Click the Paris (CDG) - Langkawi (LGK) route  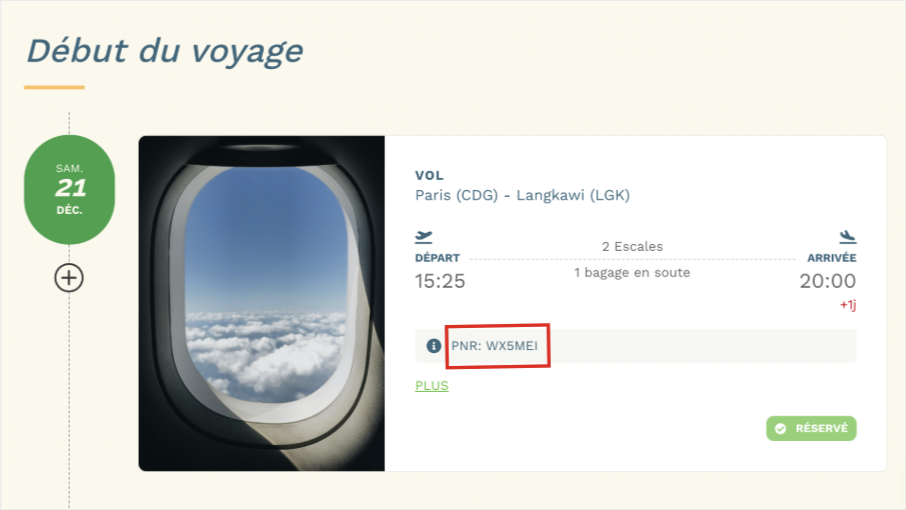pos(522,195)
